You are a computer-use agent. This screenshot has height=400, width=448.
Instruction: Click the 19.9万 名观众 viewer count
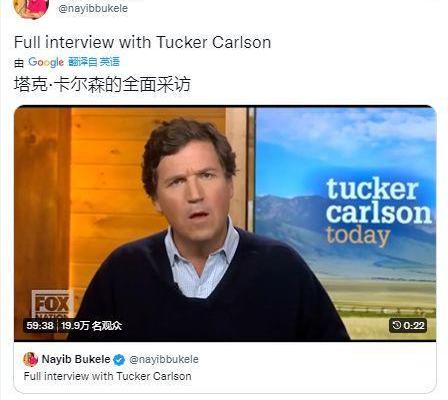[91, 325]
